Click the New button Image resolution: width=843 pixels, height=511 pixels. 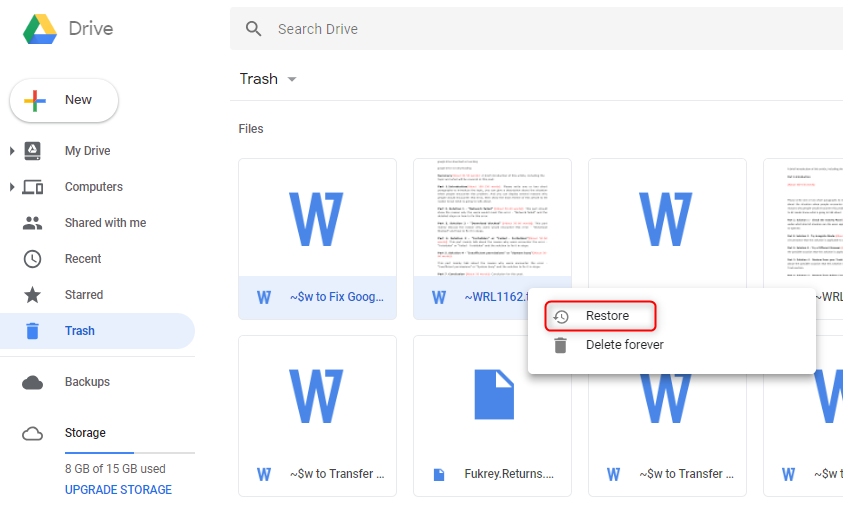tap(64, 100)
